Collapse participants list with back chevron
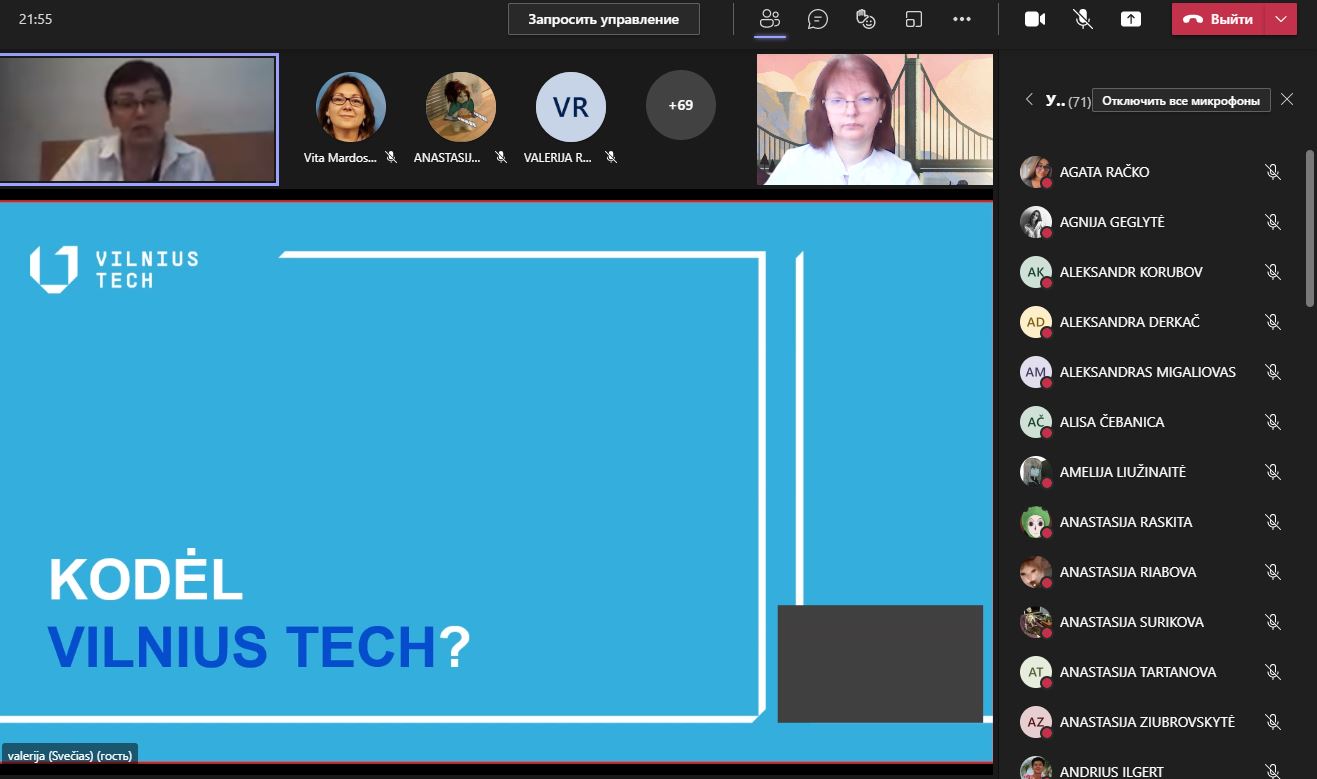 coord(1029,100)
